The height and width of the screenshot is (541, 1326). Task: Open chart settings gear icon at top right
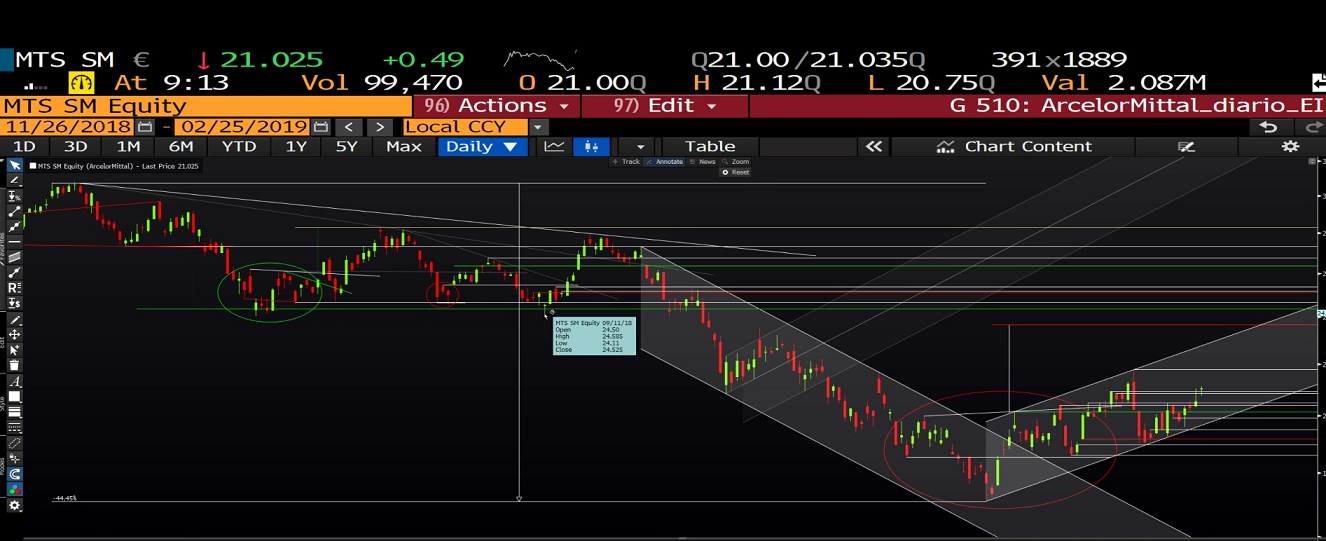pos(1290,146)
